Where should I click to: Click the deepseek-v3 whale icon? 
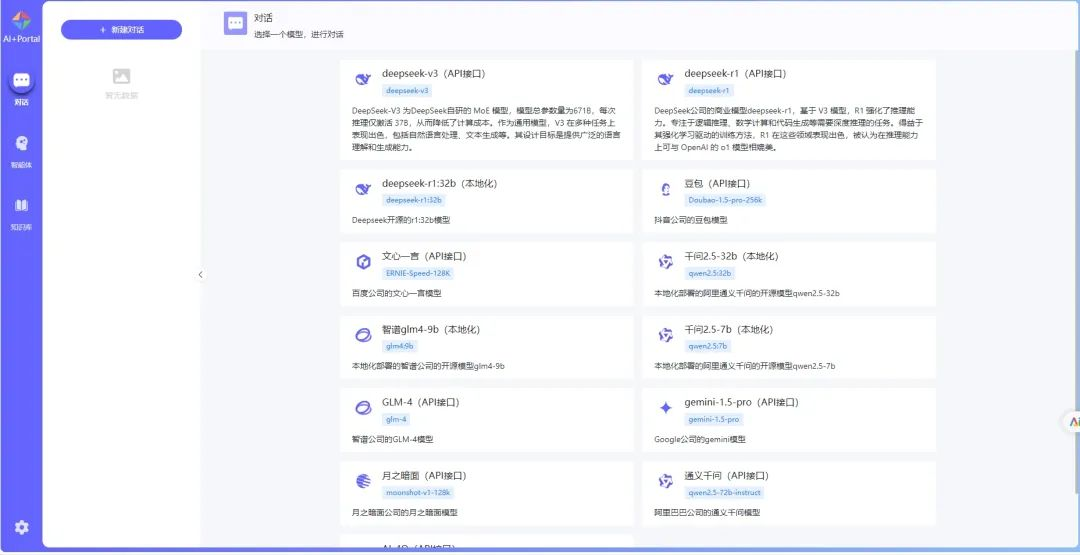coord(363,80)
